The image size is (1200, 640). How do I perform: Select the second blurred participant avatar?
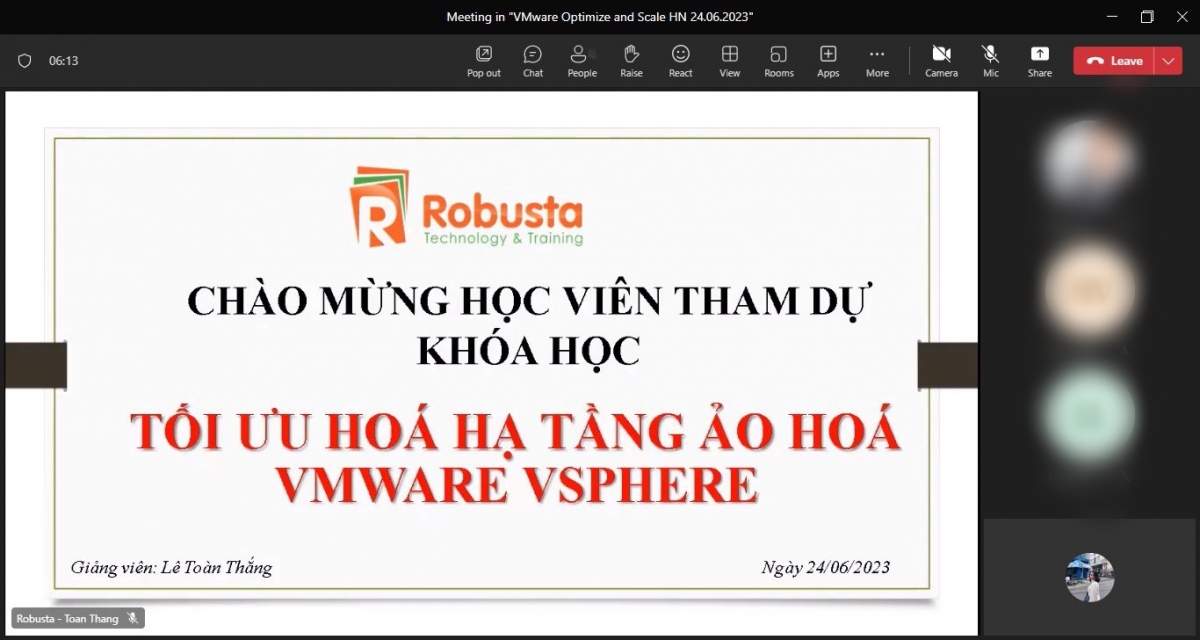click(x=1090, y=289)
